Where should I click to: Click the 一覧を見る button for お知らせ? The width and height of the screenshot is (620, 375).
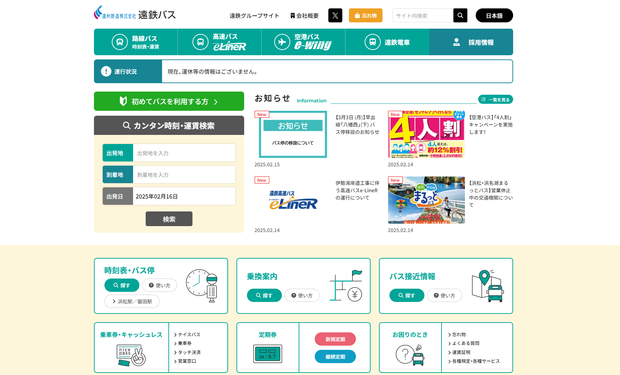pyautogui.click(x=495, y=99)
